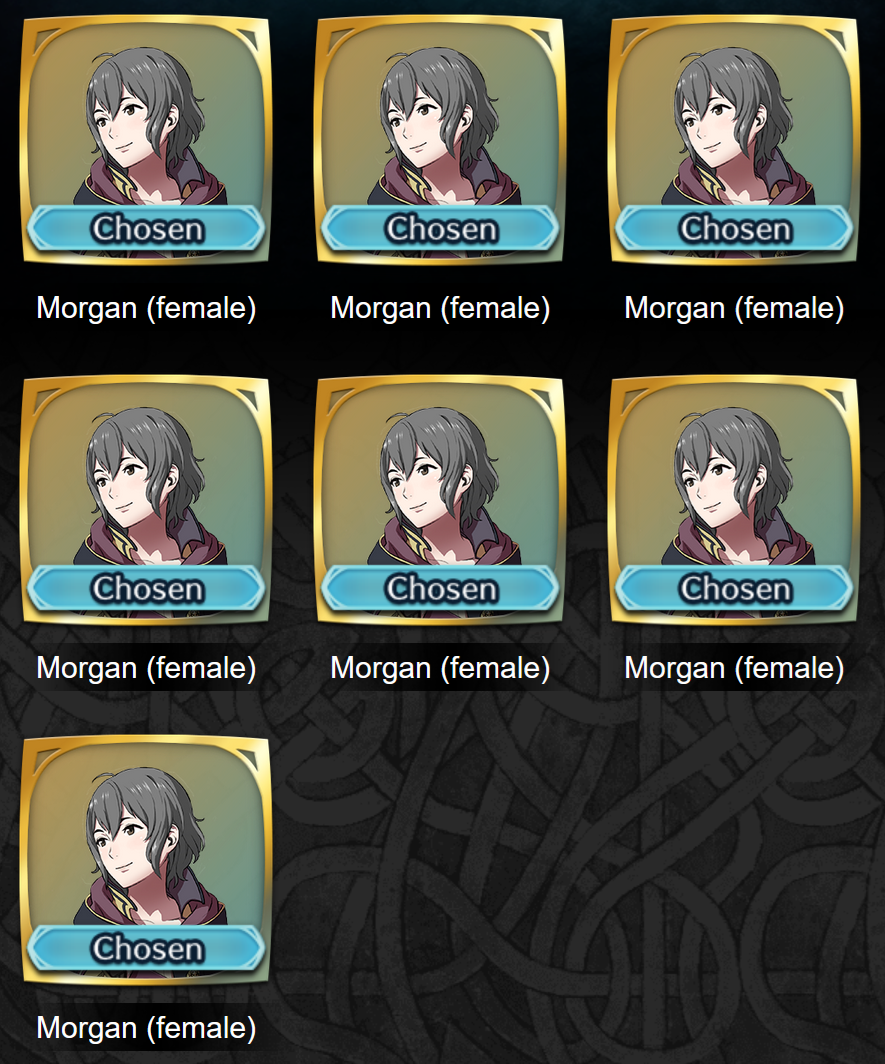This screenshot has width=885, height=1064.
Task: Click Morgan (female) label under top-row first portrait
Action: (146, 308)
